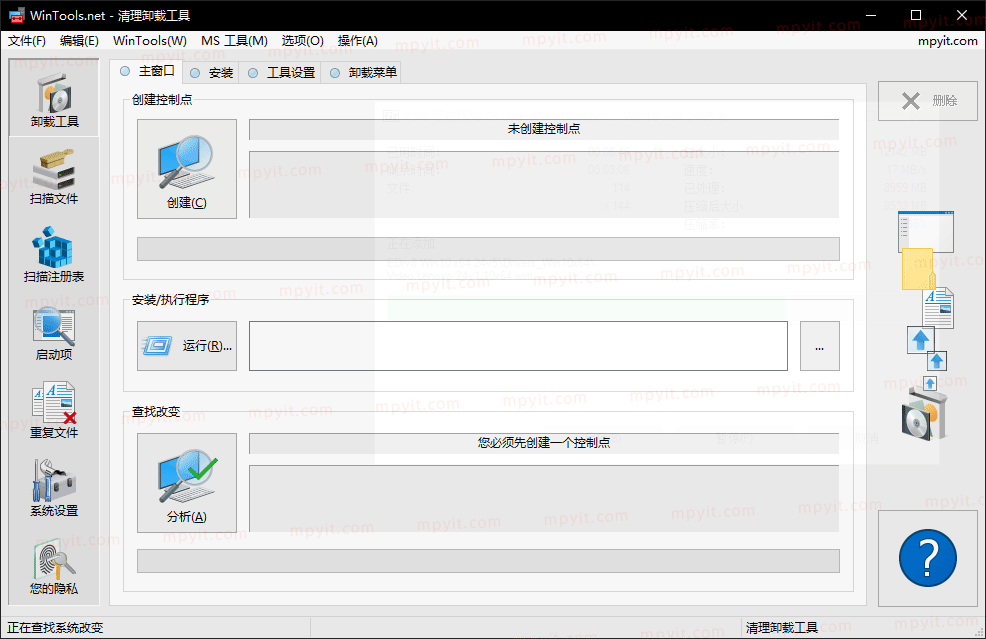Click the 创建(C) control point button

(187, 169)
